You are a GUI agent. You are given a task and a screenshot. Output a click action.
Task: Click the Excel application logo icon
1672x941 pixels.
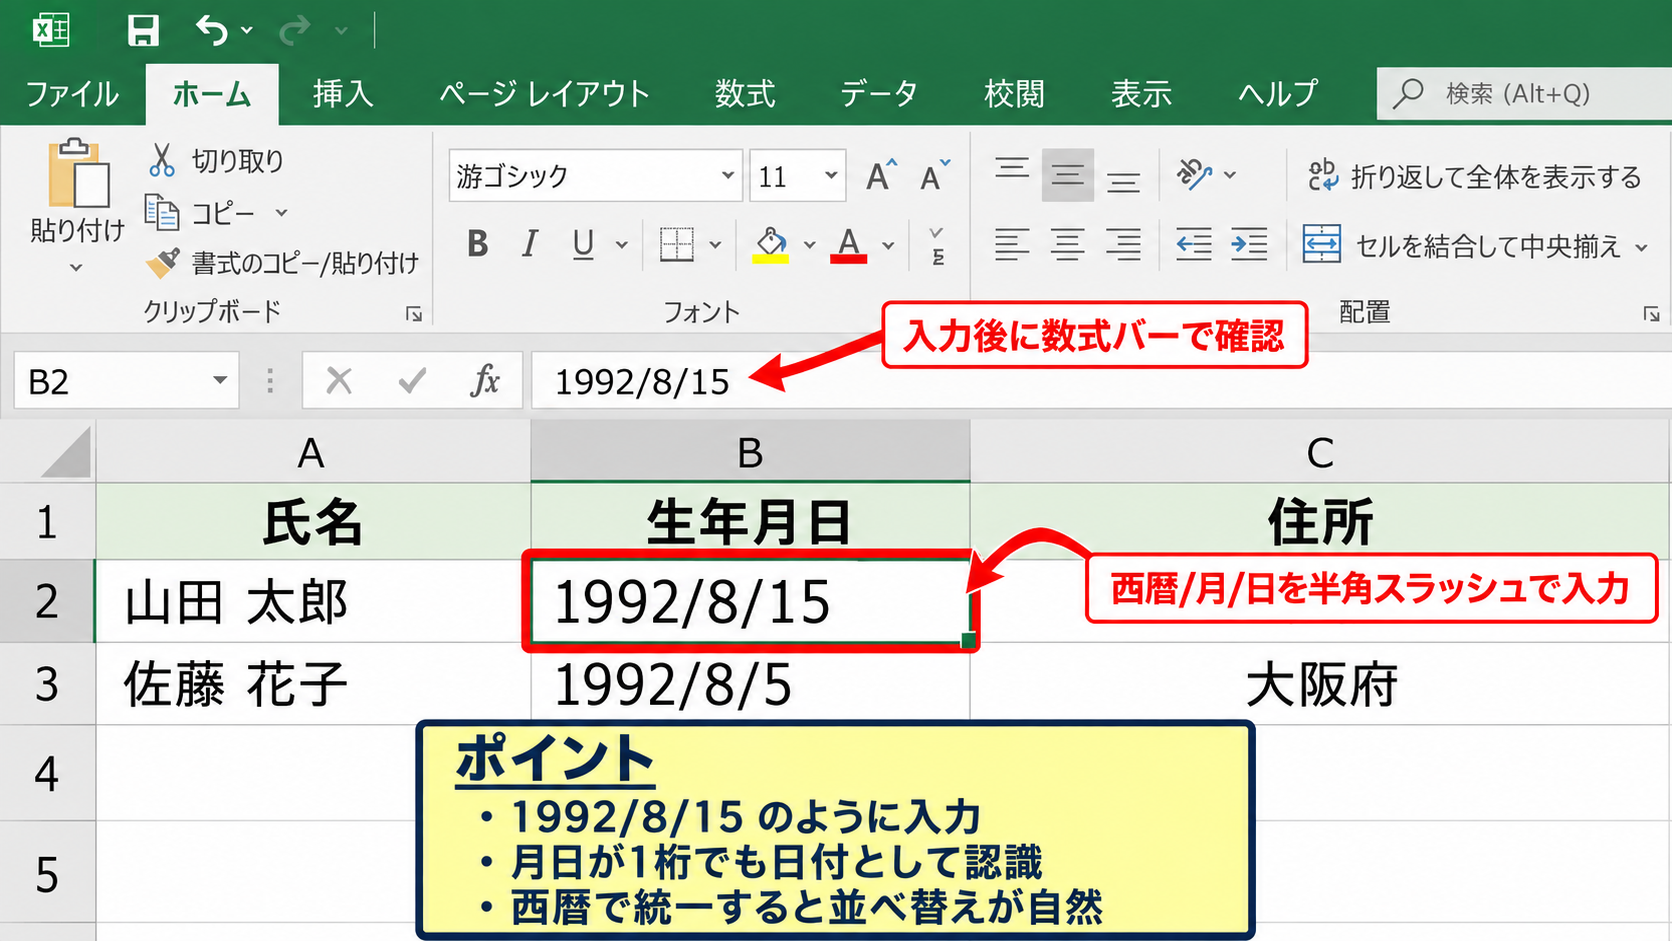(x=51, y=30)
